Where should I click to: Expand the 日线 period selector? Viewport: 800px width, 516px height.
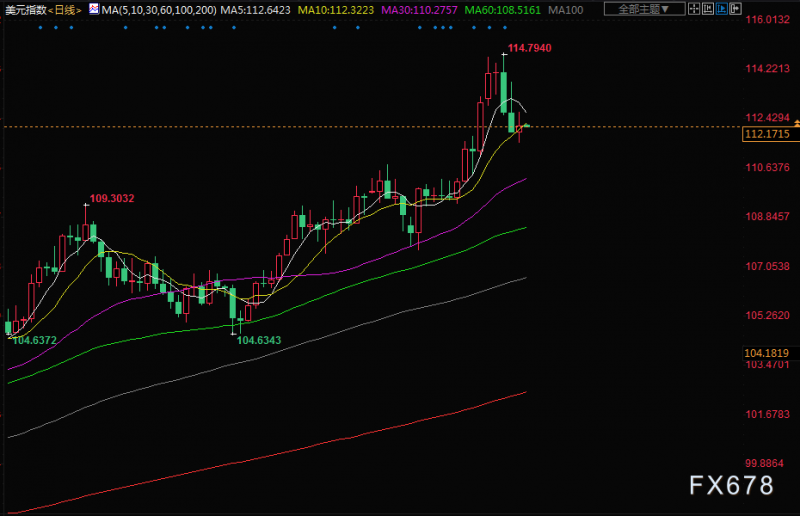[65, 10]
